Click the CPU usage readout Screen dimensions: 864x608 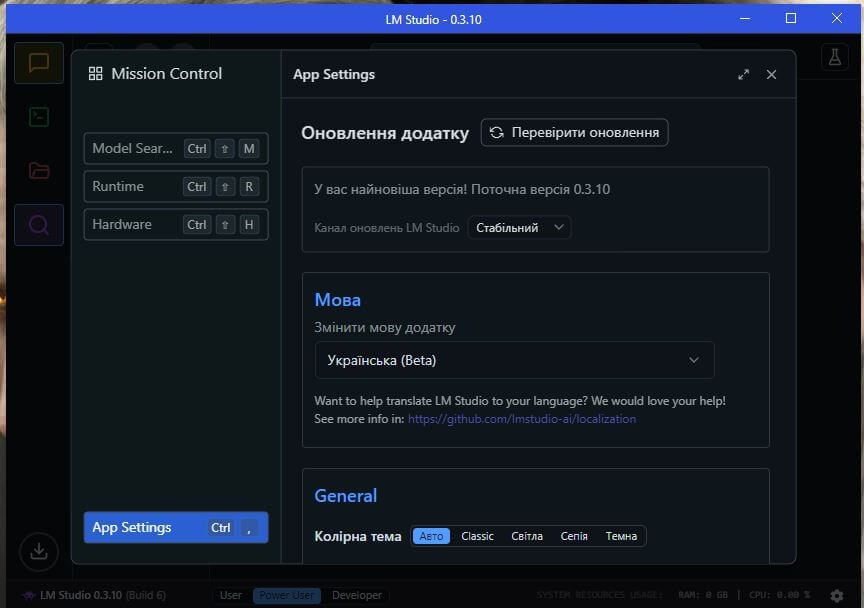tap(779, 595)
